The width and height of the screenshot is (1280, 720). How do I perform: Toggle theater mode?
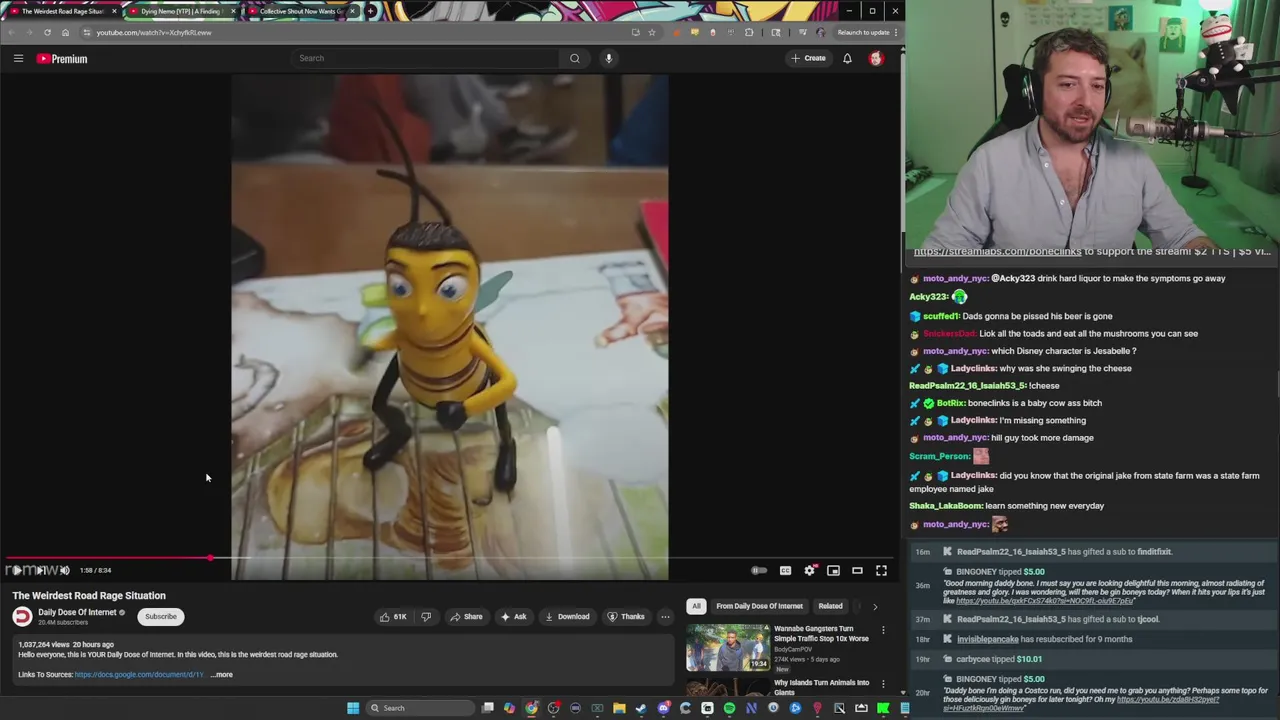pos(857,570)
